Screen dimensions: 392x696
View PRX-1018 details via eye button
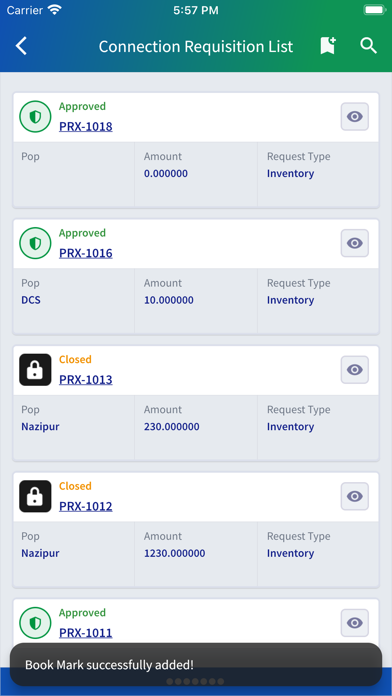[x=355, y=117]
